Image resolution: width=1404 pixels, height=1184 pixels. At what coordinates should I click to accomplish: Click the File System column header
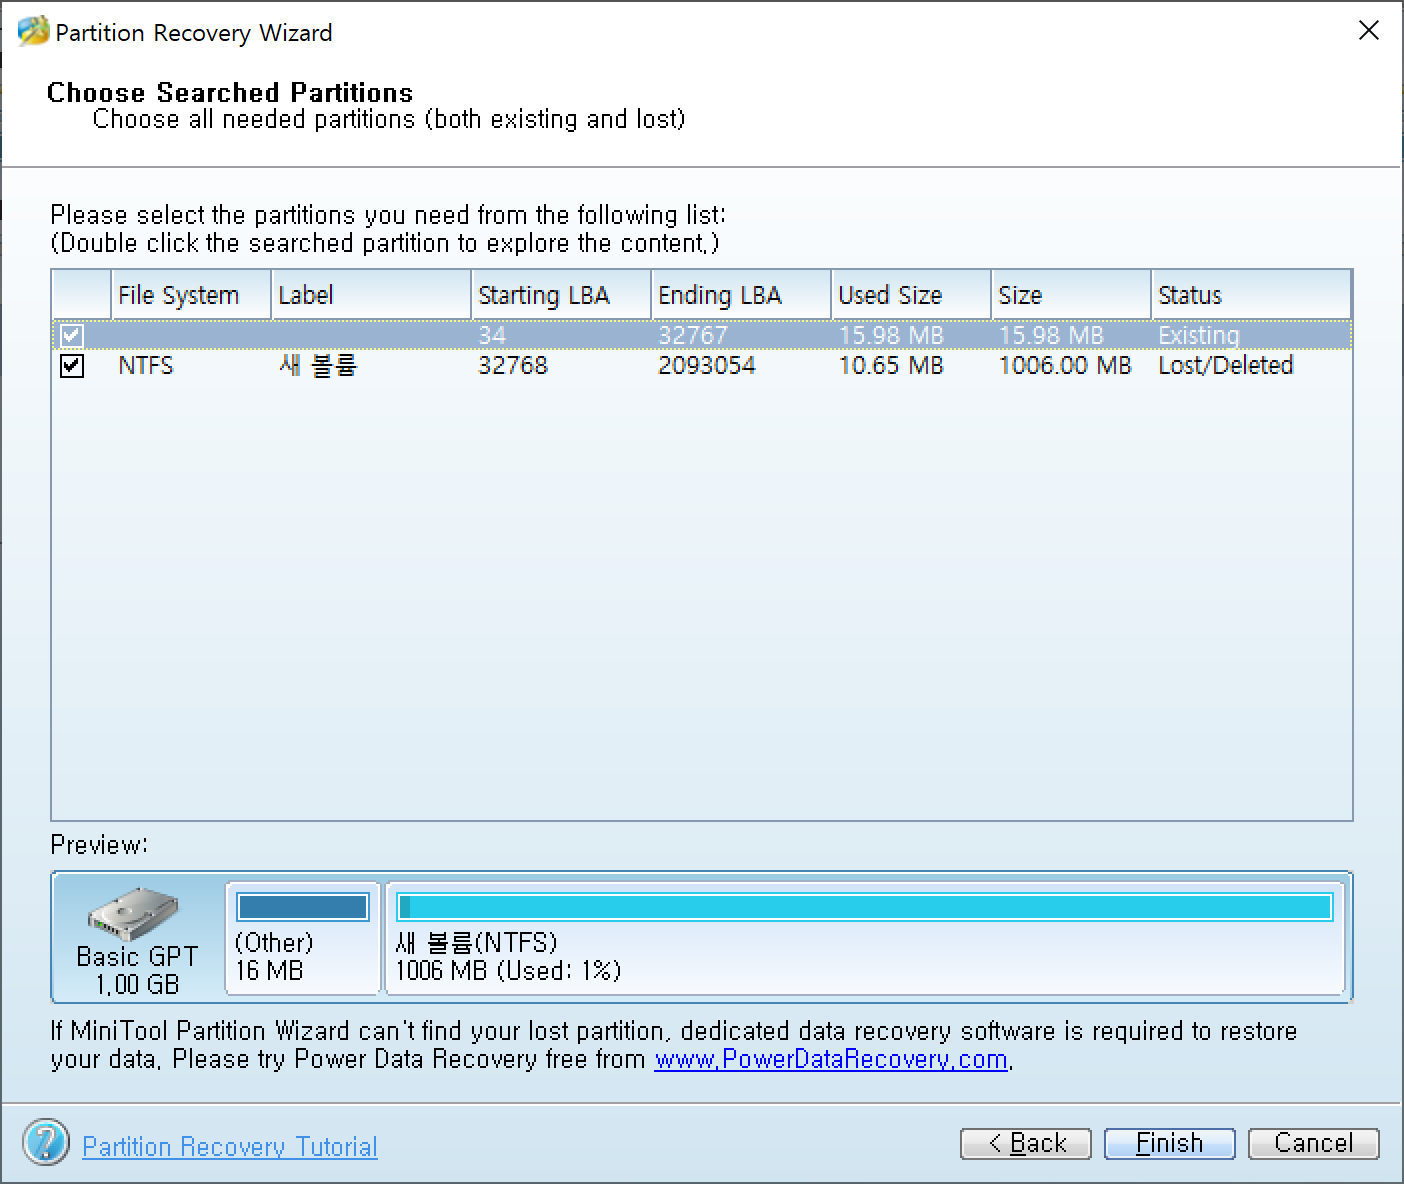(191, 295)
